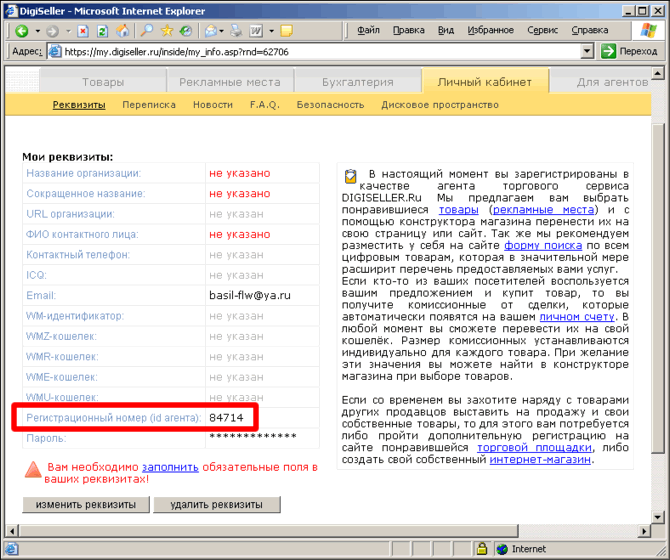Click the vertical scrollbar up arrow
Image resolution: width=670 pixels, height=560 pixels.
coord(658,73)
